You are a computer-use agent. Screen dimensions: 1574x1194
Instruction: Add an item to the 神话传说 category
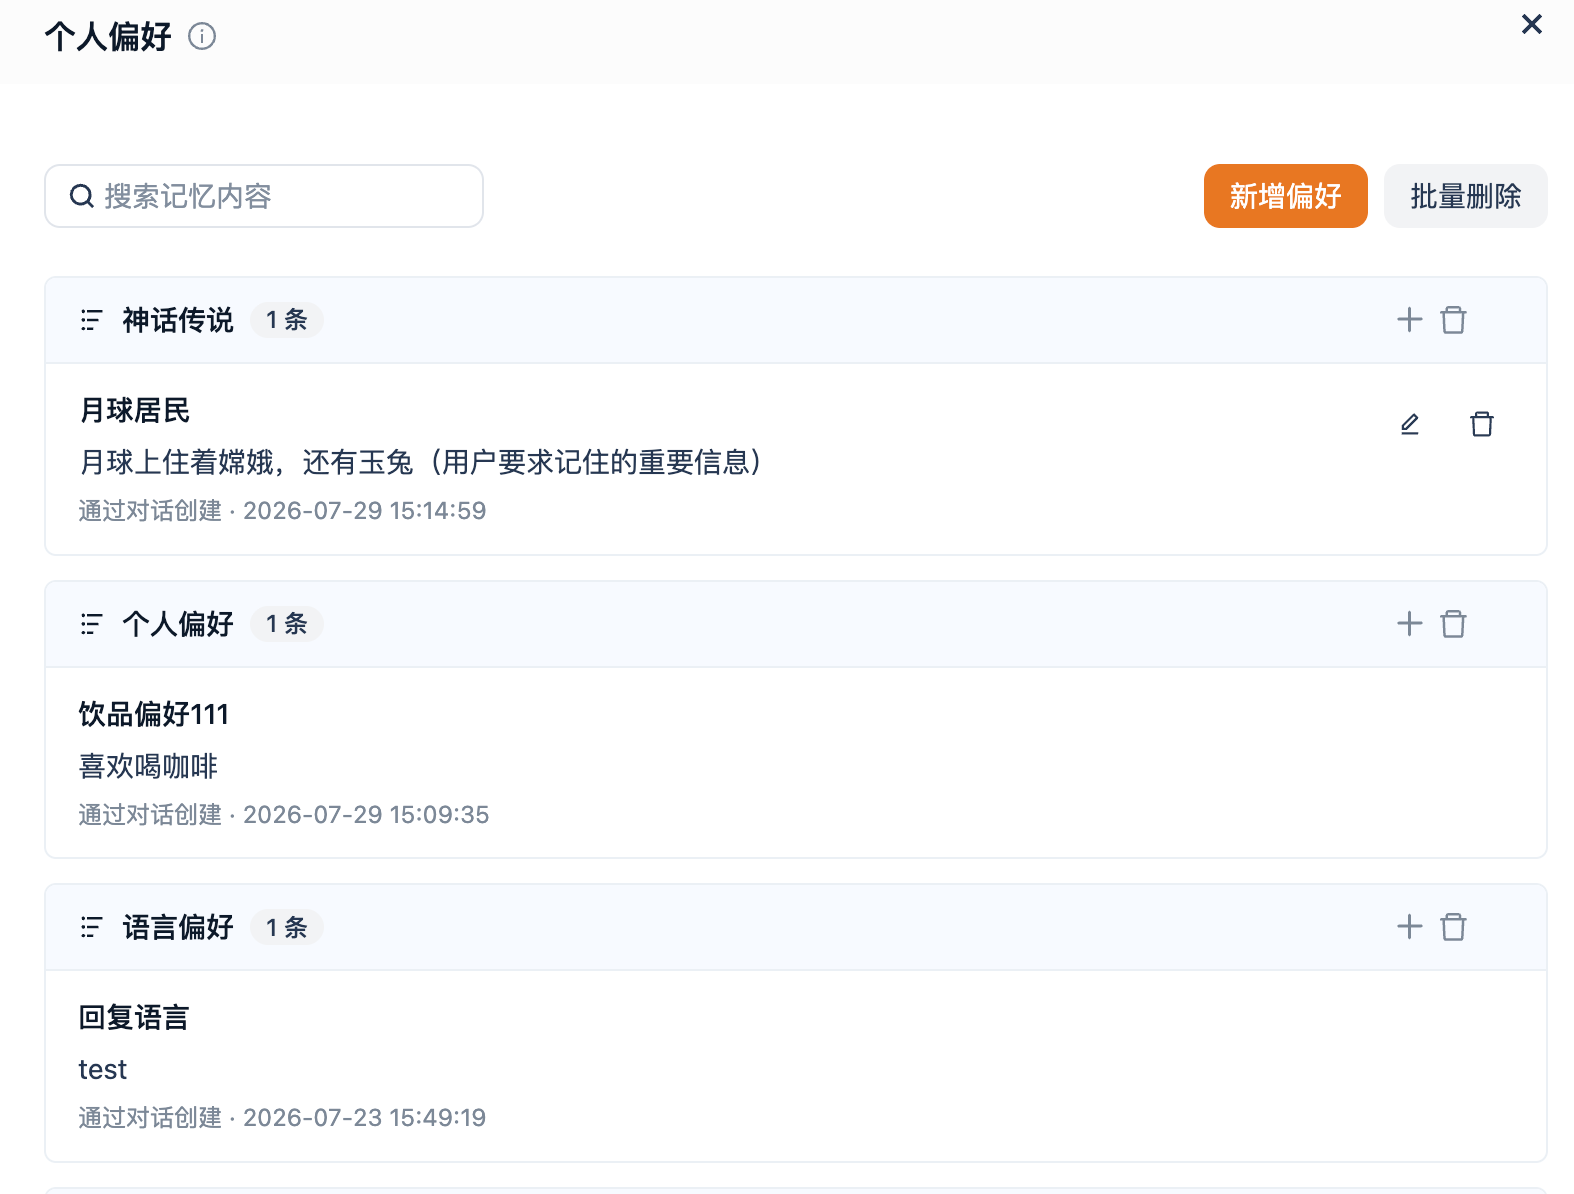tap(1410, 320)
